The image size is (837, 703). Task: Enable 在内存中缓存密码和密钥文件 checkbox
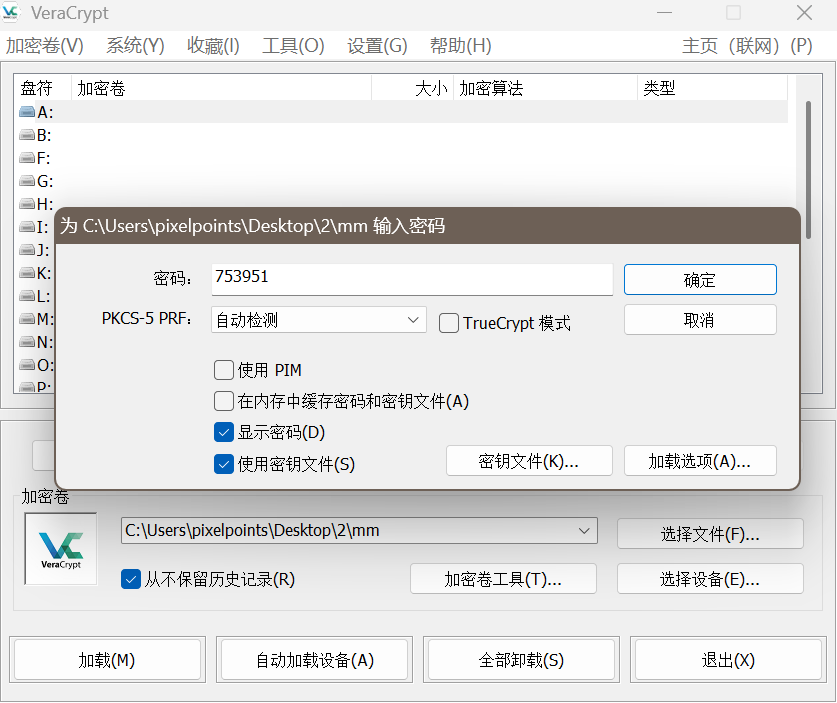click(x=224, y=401)
